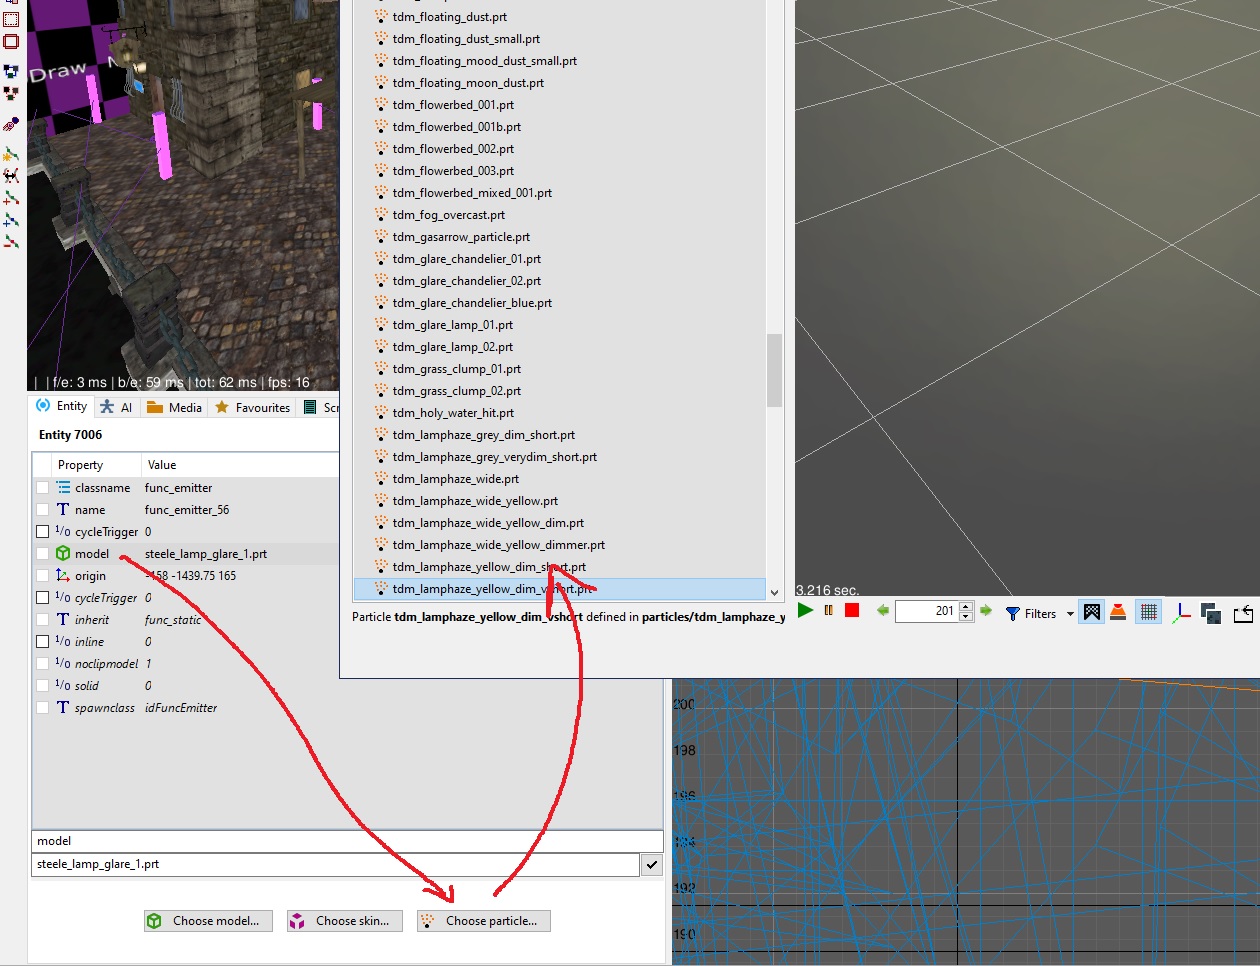Increment the frame number spinner up arrow
The width and height of the screenshot is (1260, 966).
[x=966, y=606]
